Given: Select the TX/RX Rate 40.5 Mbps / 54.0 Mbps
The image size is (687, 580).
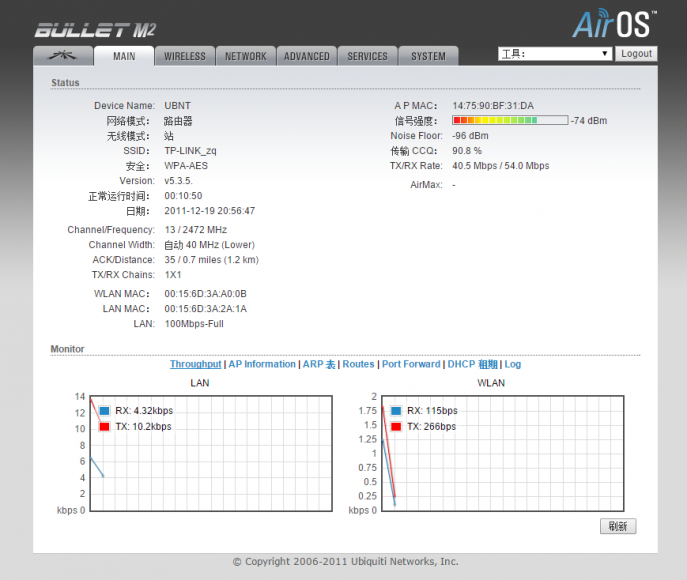Looking at the screenshot, I should coord(501,166).
